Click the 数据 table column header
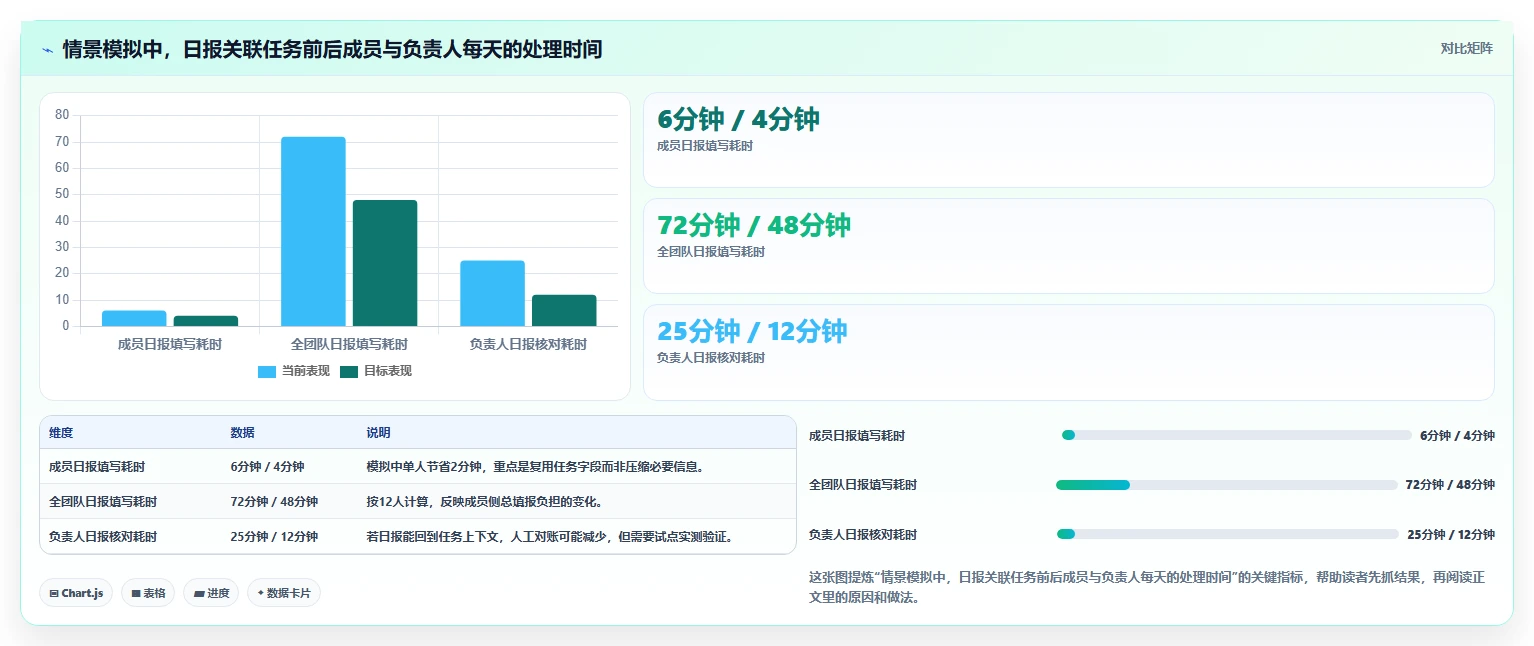The height and width of the screenshot is (646, 1534). (x=242, y=433)
